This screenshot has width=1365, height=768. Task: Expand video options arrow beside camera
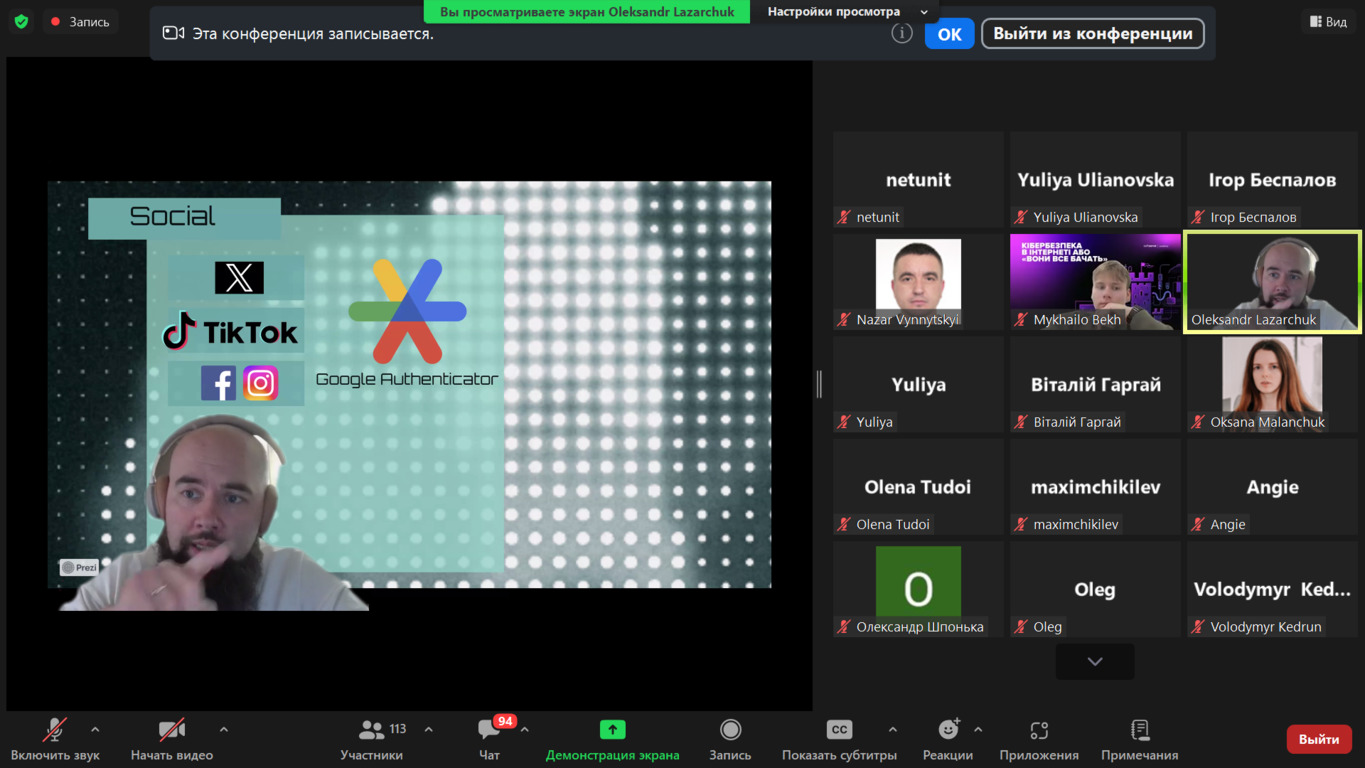pyautogui.click(x=224, y=730)
